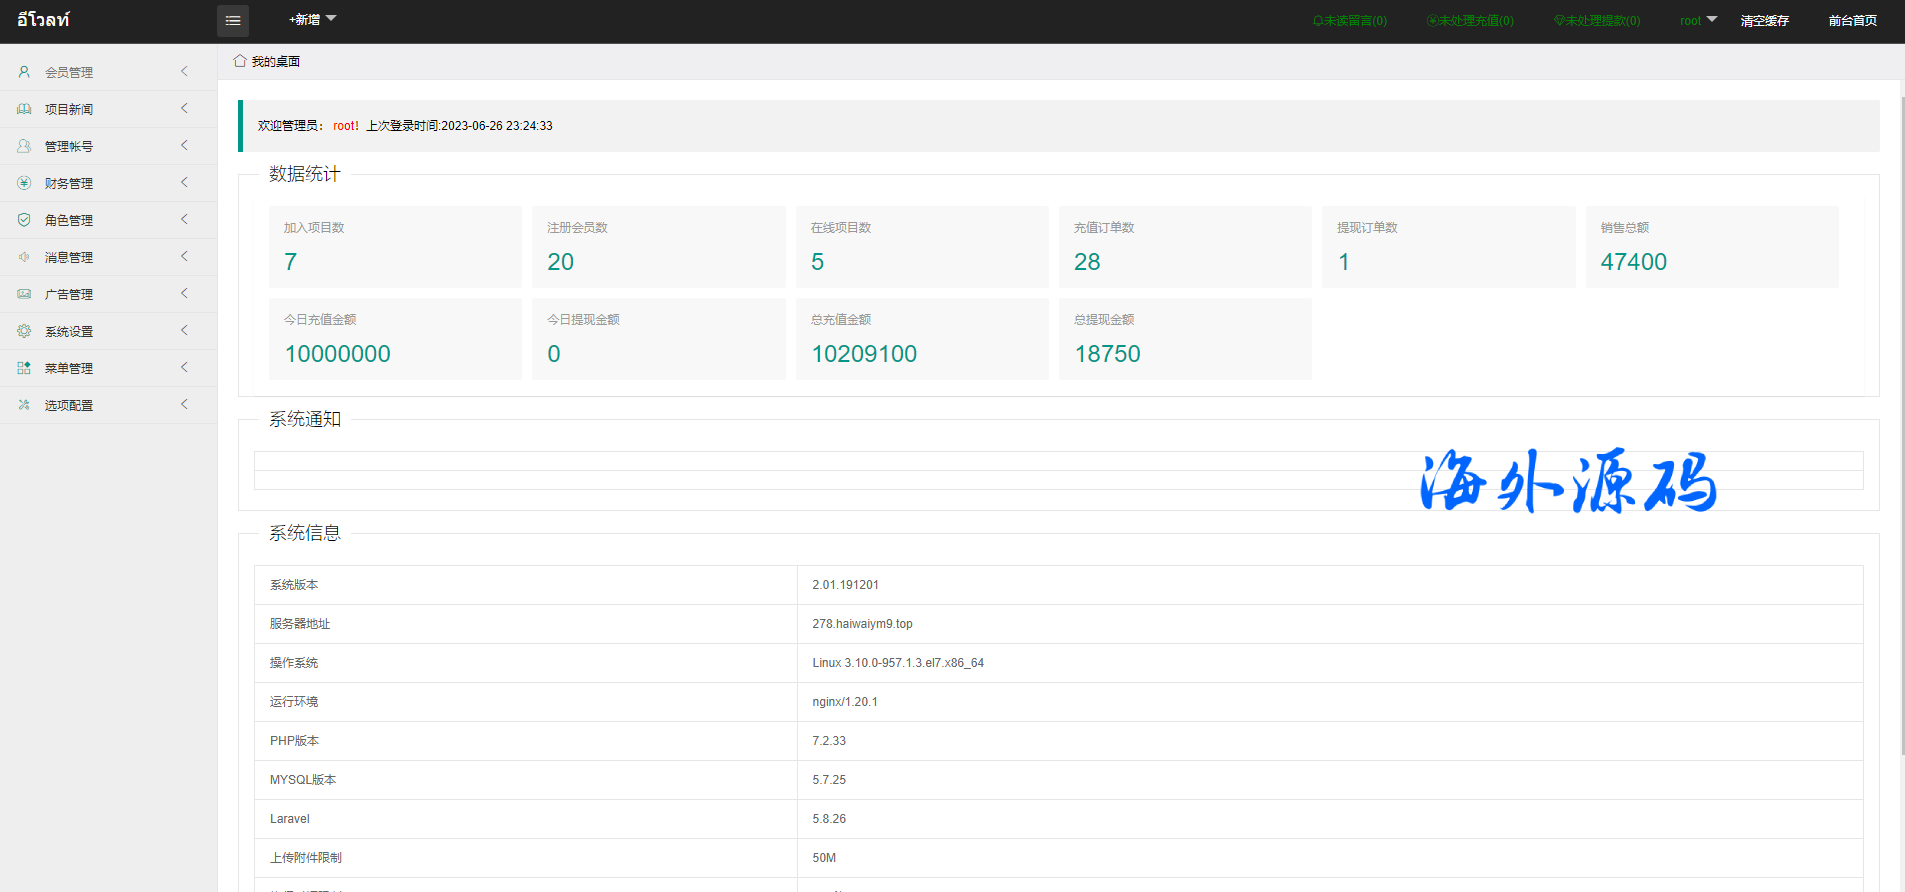1905x892 pixels.
Task: Click the 财务管理 yen icon
Action: (24, 183)
